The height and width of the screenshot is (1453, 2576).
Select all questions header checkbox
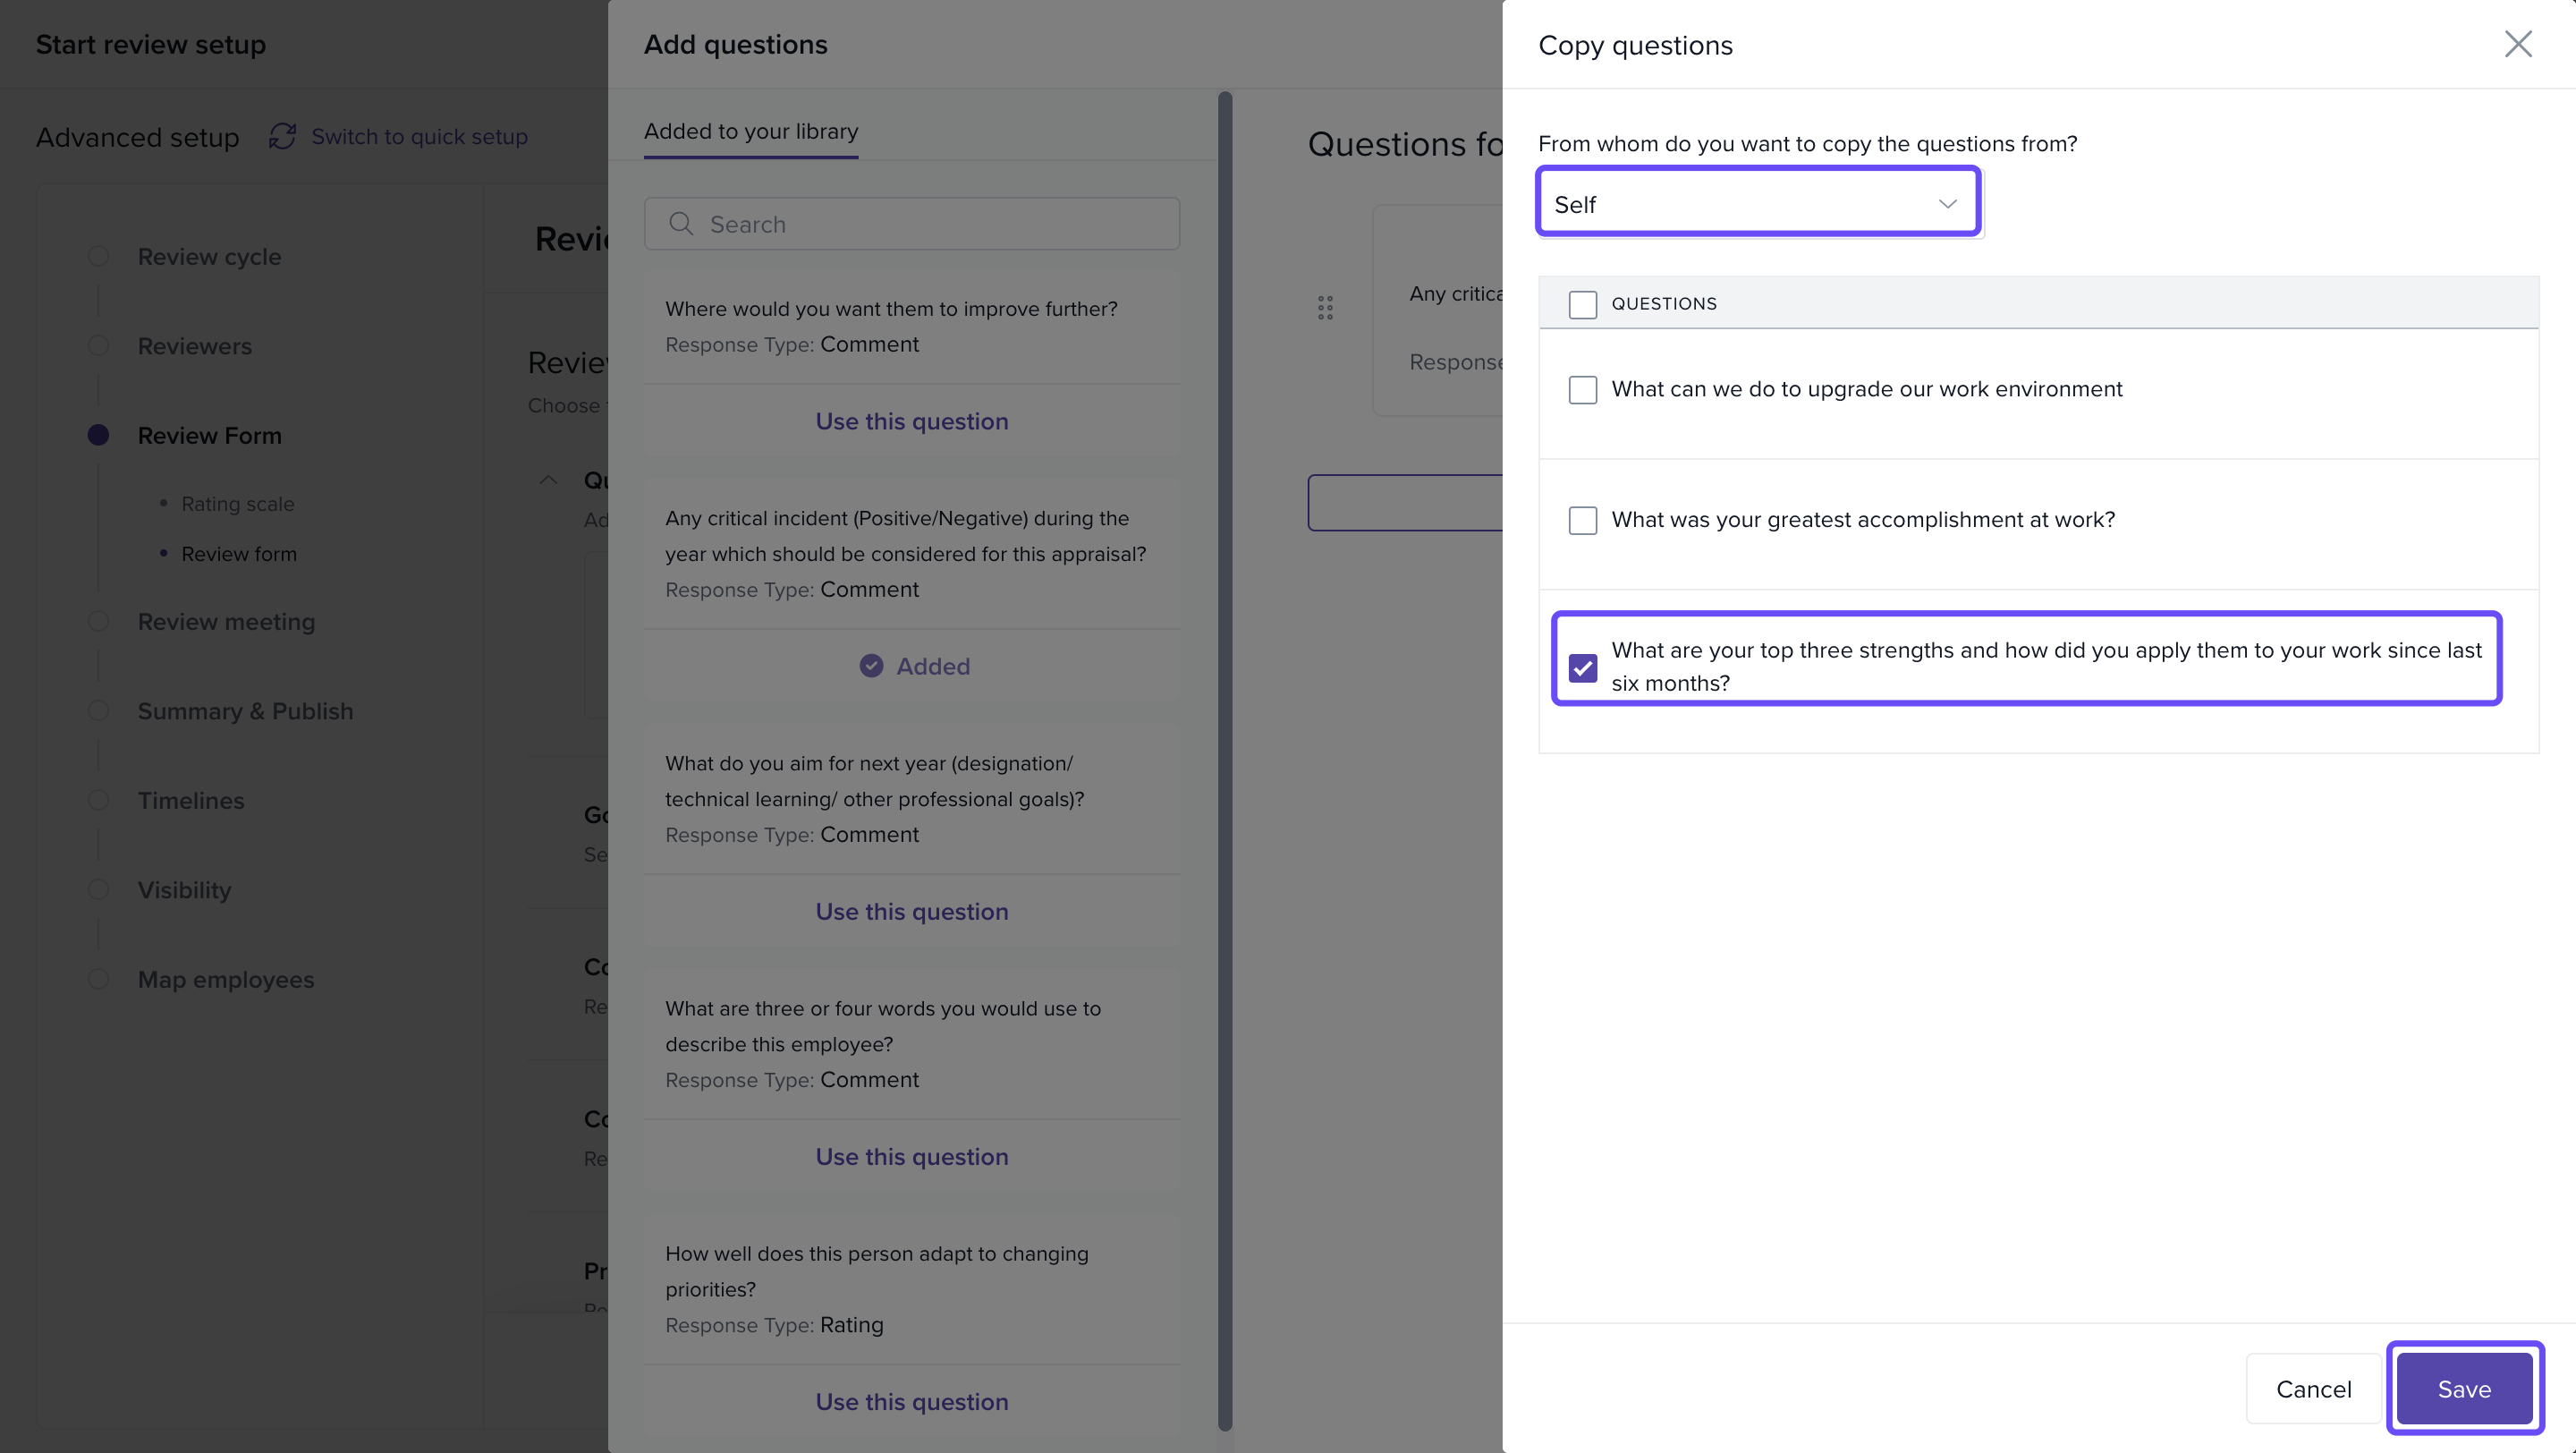click(1582, 304)
